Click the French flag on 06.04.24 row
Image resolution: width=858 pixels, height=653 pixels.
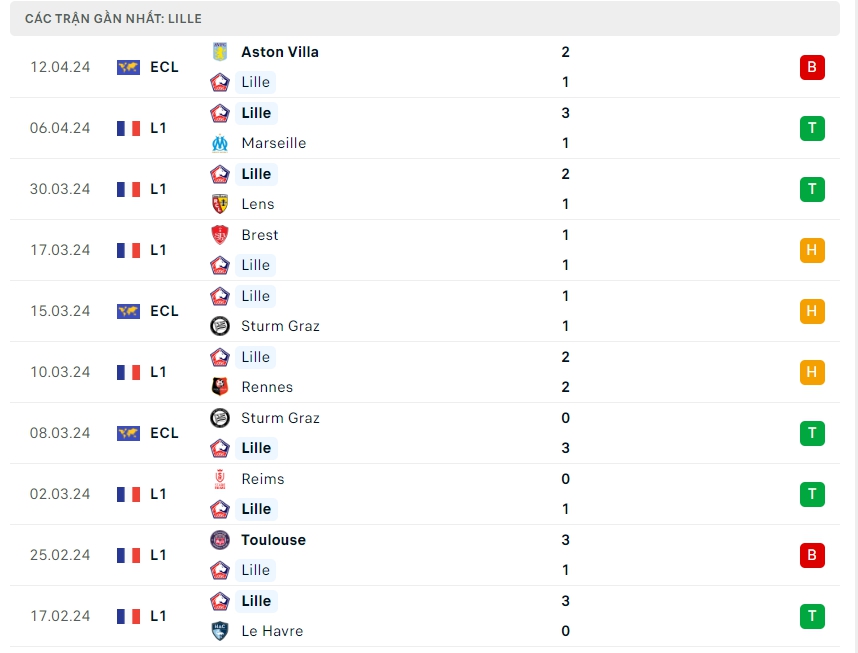point(128,128)
